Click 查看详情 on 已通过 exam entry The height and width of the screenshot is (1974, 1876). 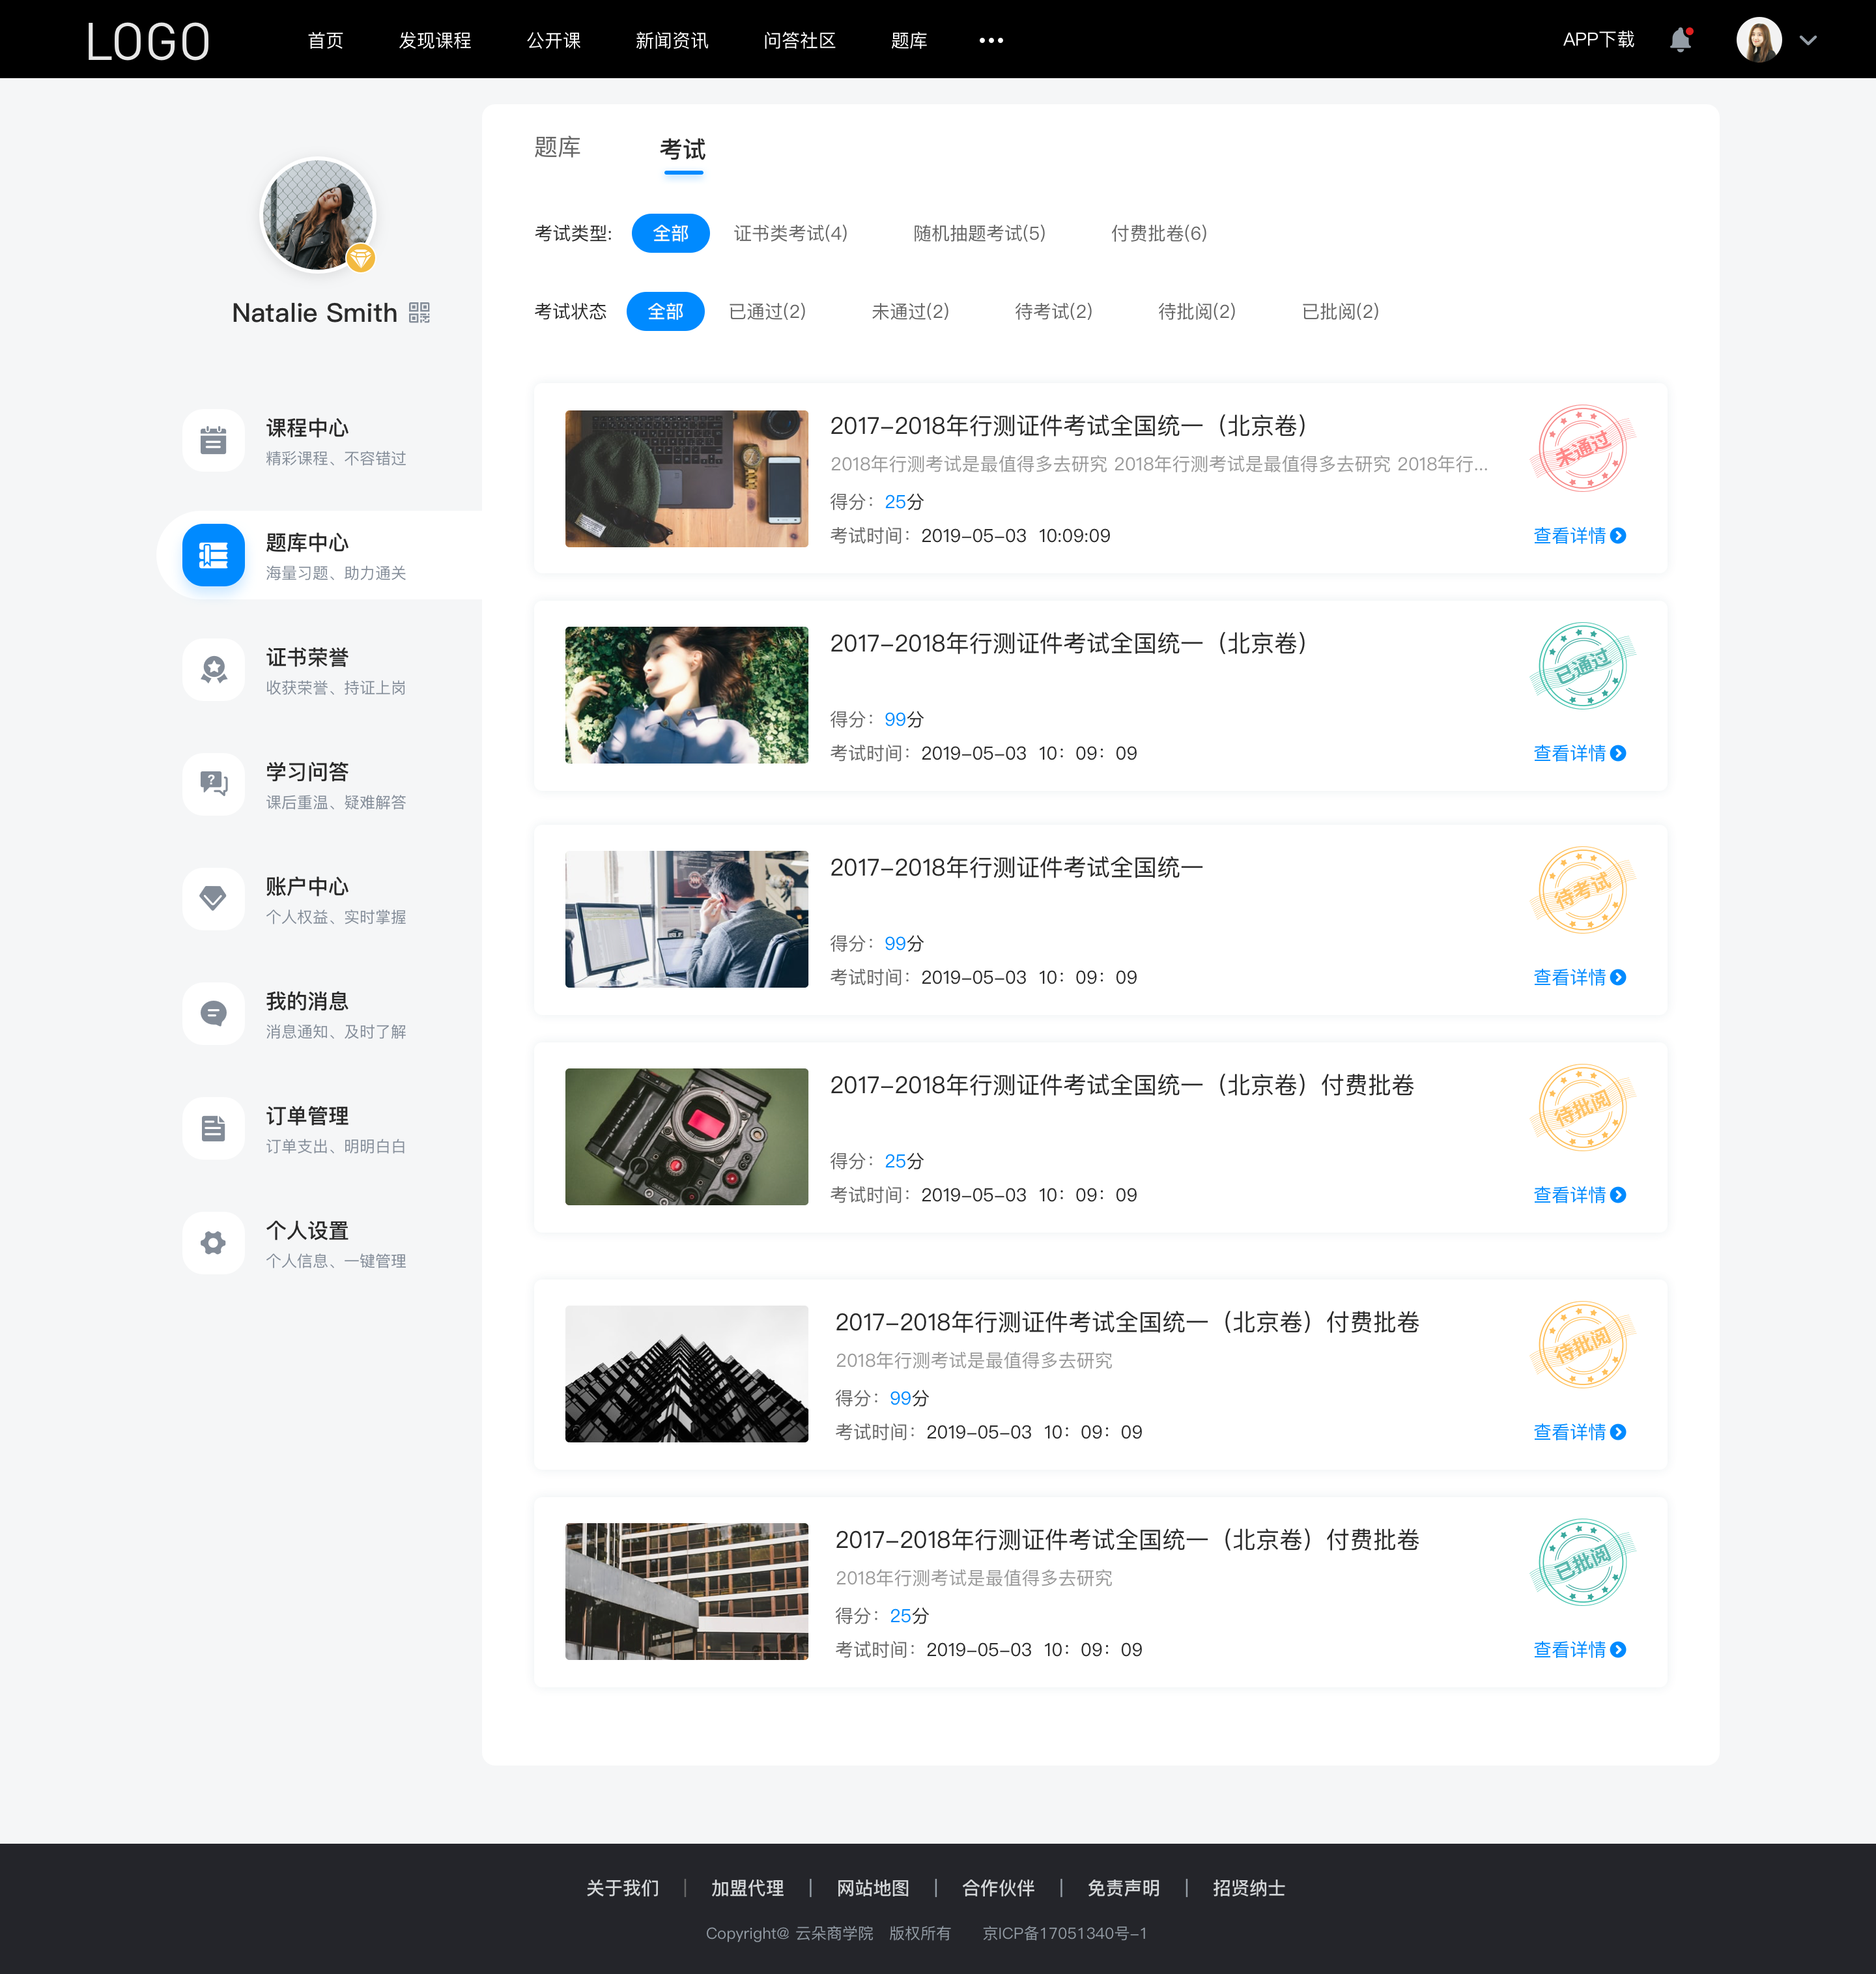pos(1573,752)
